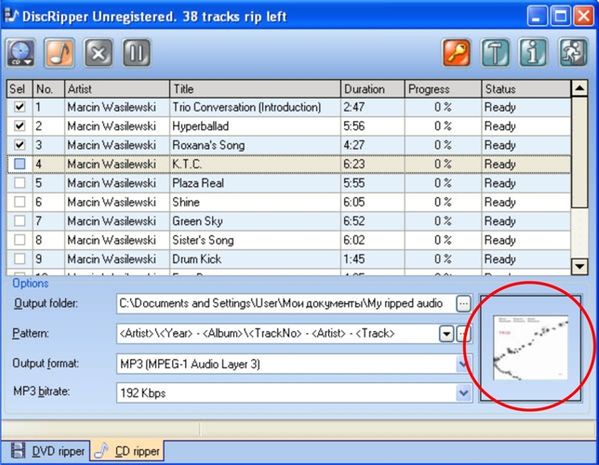Browse for output folder with ellipsis button

point(463,304)
